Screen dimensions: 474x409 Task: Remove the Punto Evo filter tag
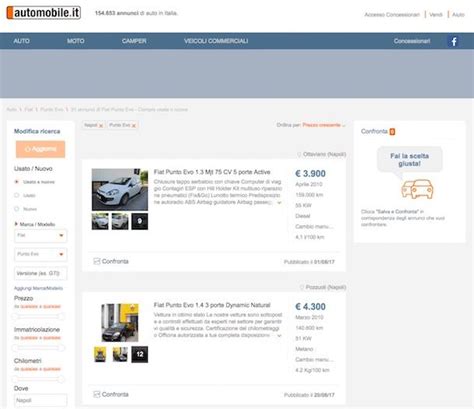click(134, 125)
